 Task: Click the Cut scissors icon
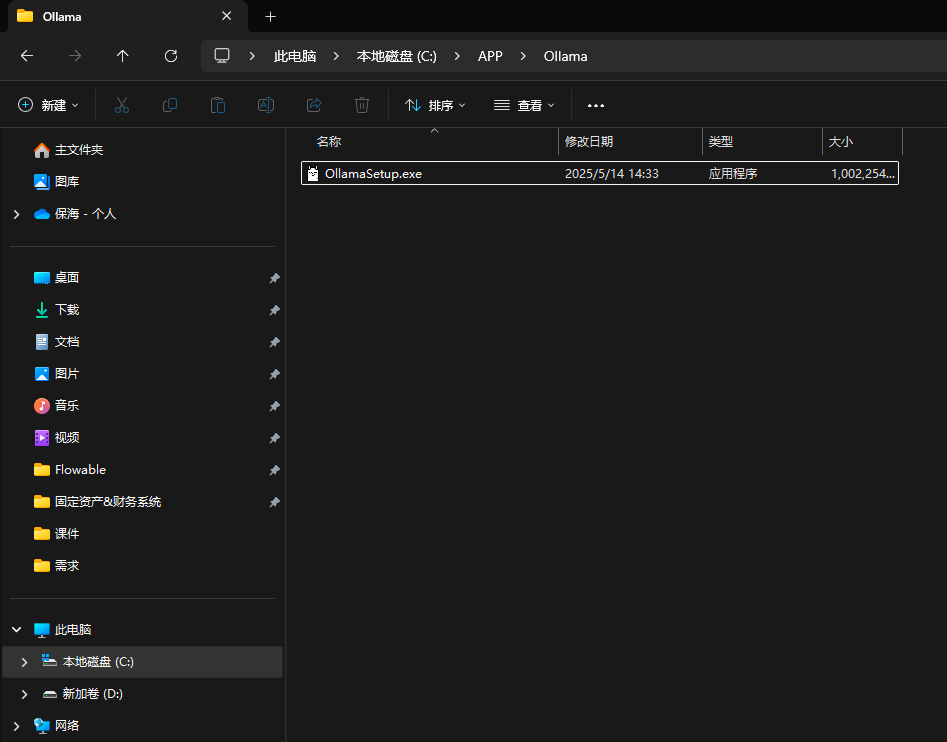[x=122, y=105]
